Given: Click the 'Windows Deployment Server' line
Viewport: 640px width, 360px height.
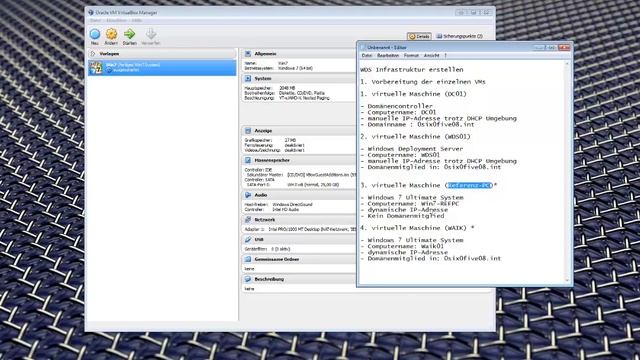Looking at the screenshot, I should pos(412,149).
